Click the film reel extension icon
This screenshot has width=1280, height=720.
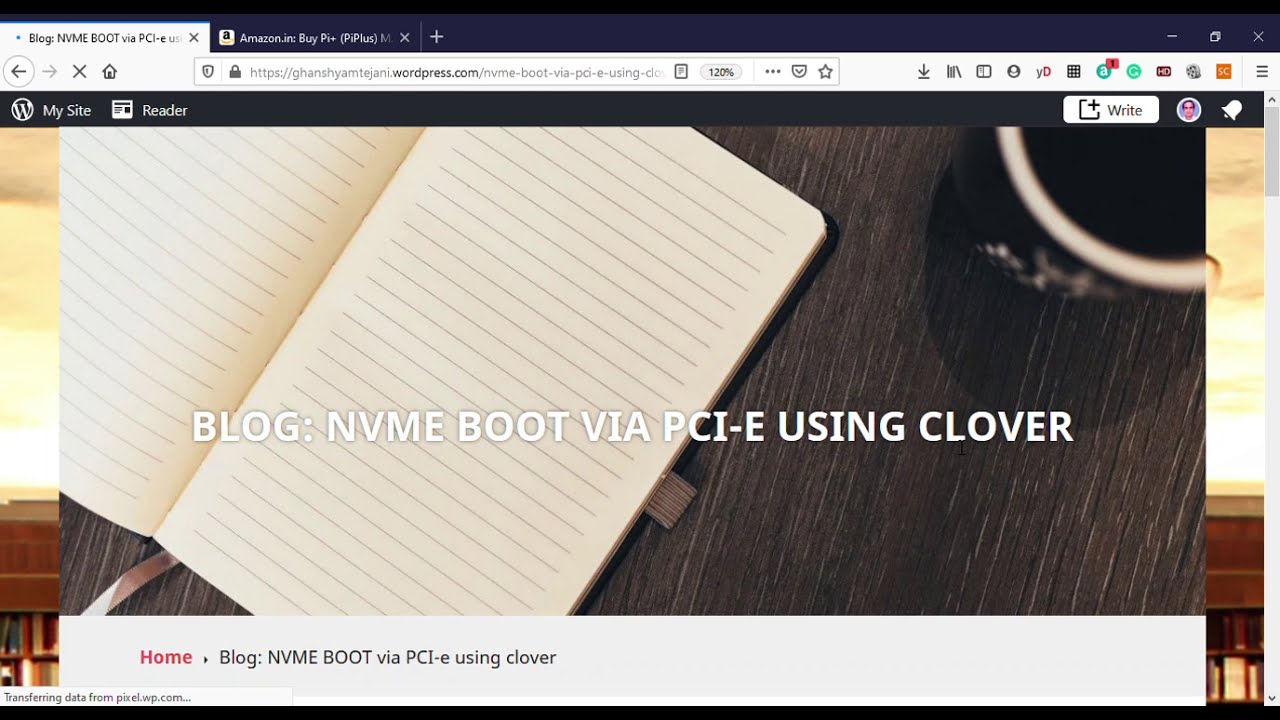click(x=1193, y=72)
